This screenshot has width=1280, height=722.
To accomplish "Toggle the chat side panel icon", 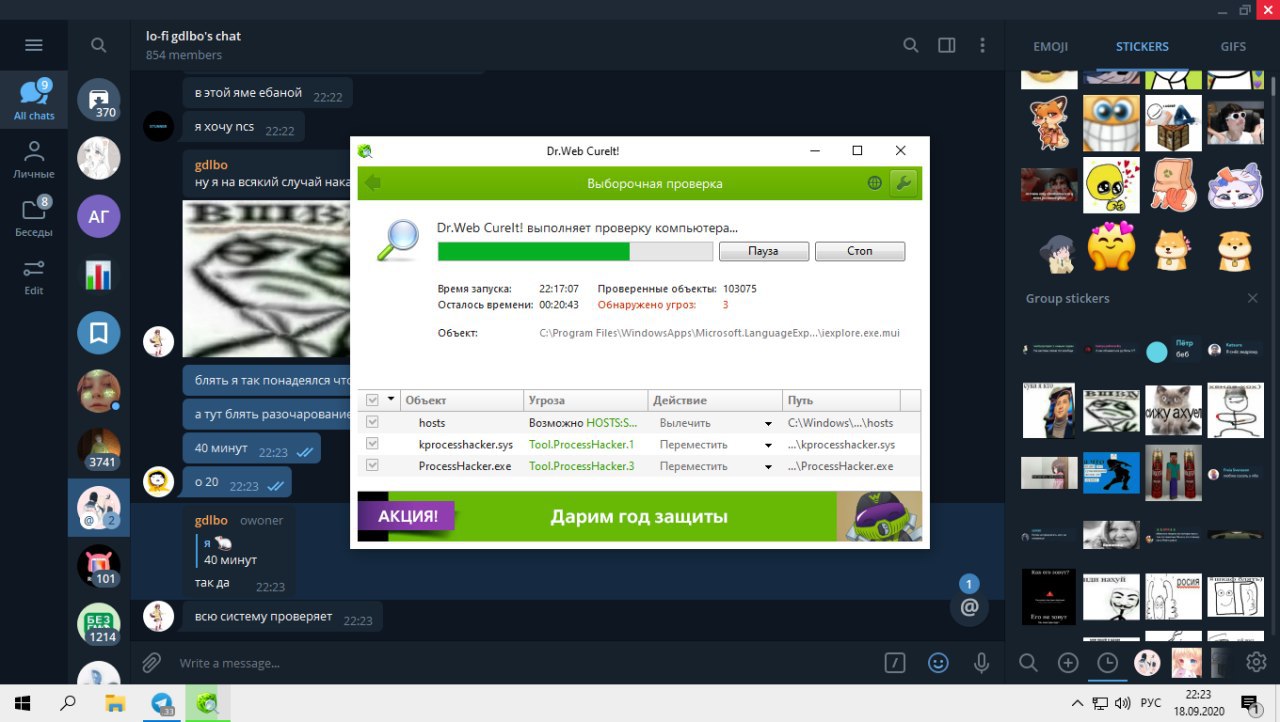I will [946, 45].
